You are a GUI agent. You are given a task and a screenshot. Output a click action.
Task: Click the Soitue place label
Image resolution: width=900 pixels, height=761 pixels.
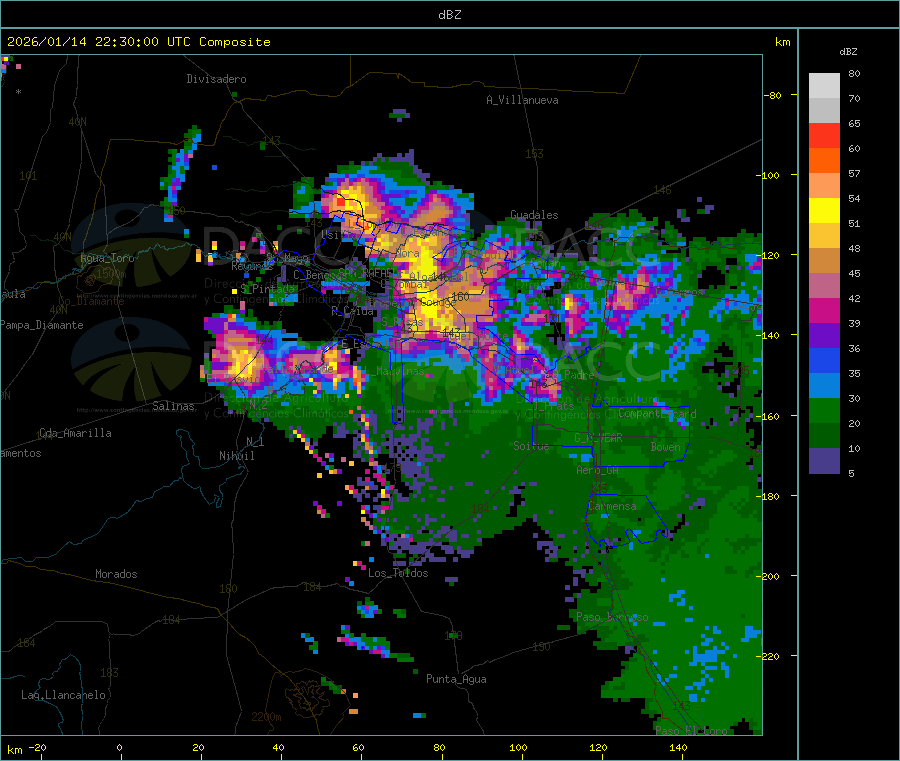pos(531,445)
